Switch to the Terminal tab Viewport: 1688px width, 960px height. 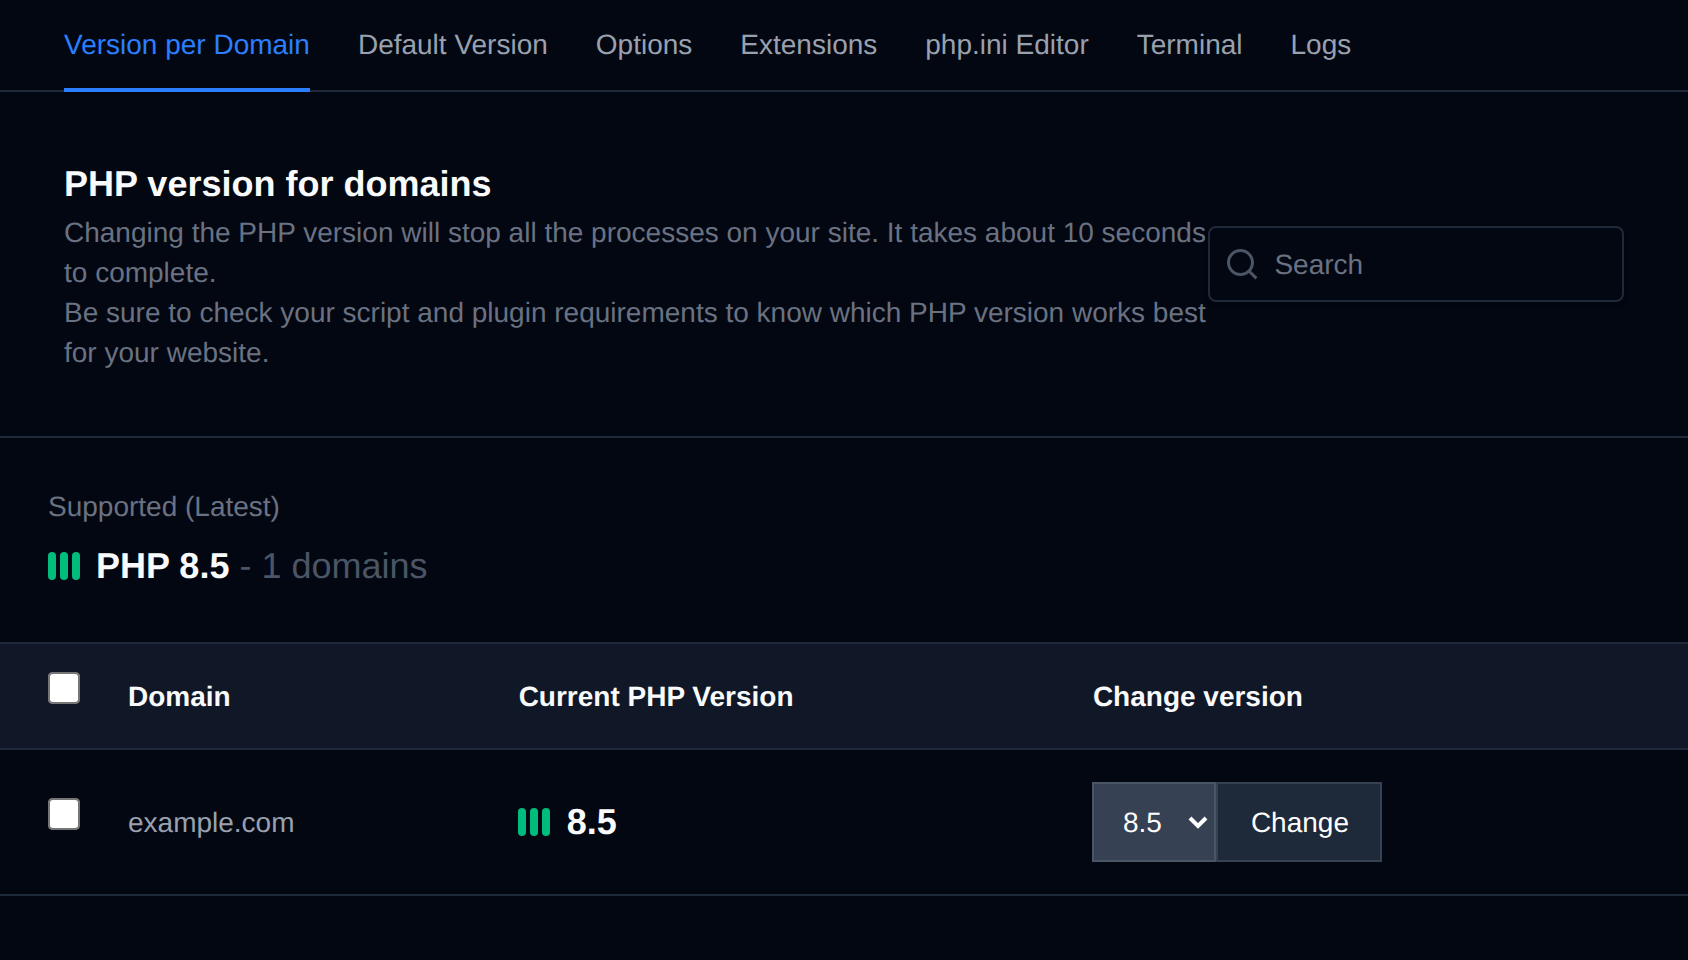click(1189, 45)
